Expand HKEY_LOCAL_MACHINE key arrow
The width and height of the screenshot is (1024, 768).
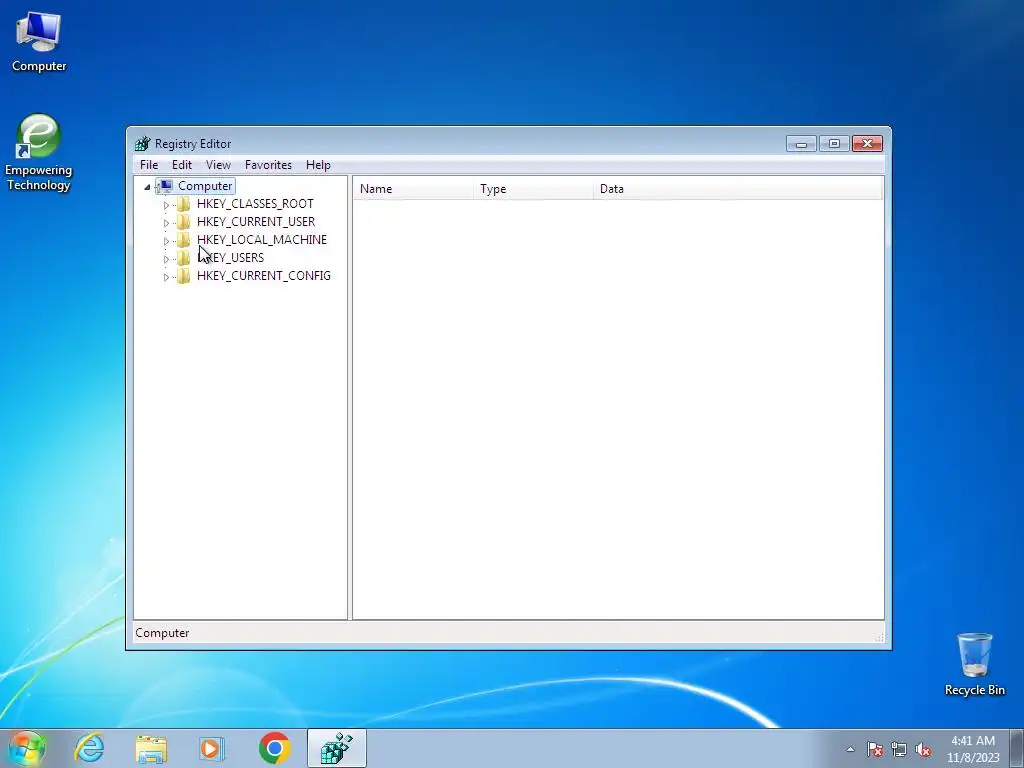tap(166, 240)
